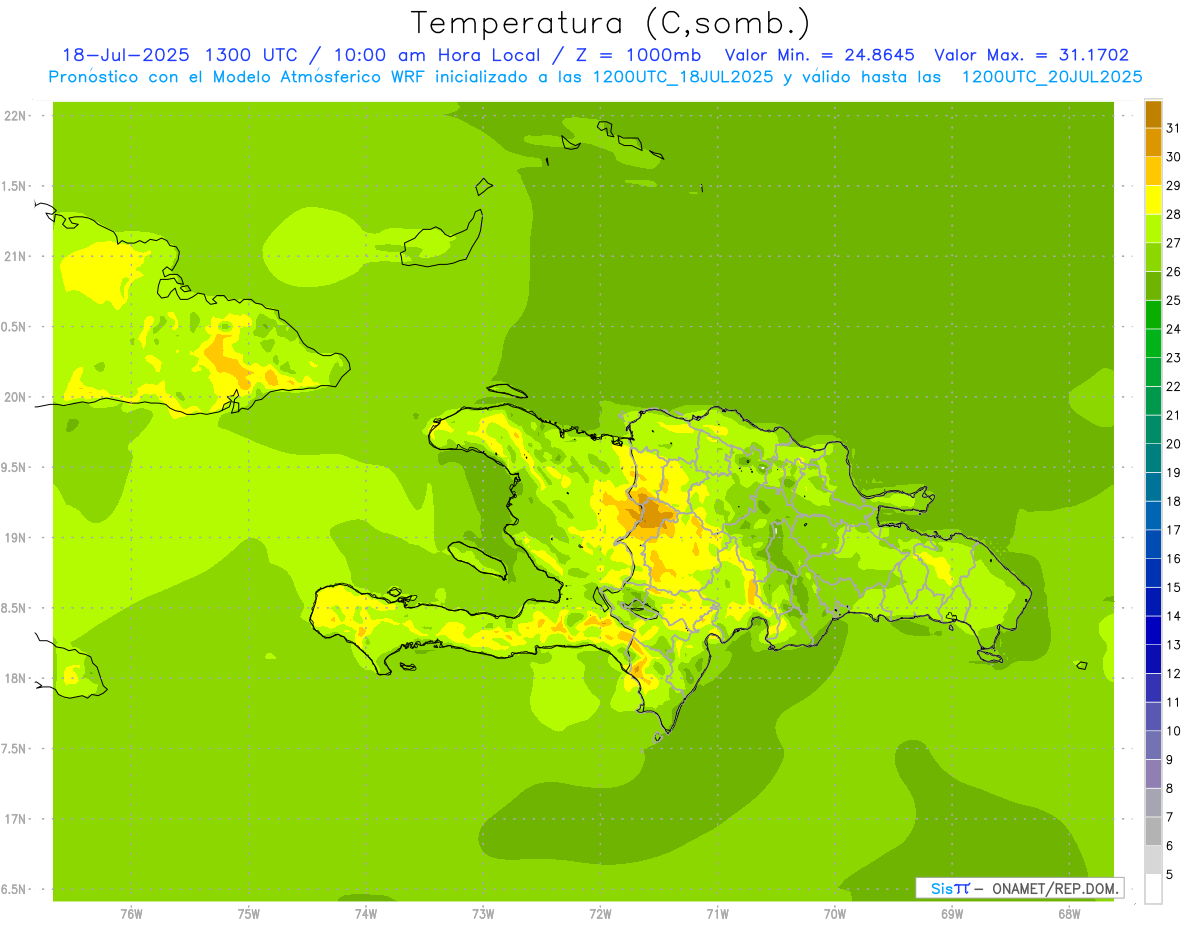Select the date text '18-Jul-2025 1300 UTC'
This screenshot has height=927, width=1200.
tap(179, 55)
